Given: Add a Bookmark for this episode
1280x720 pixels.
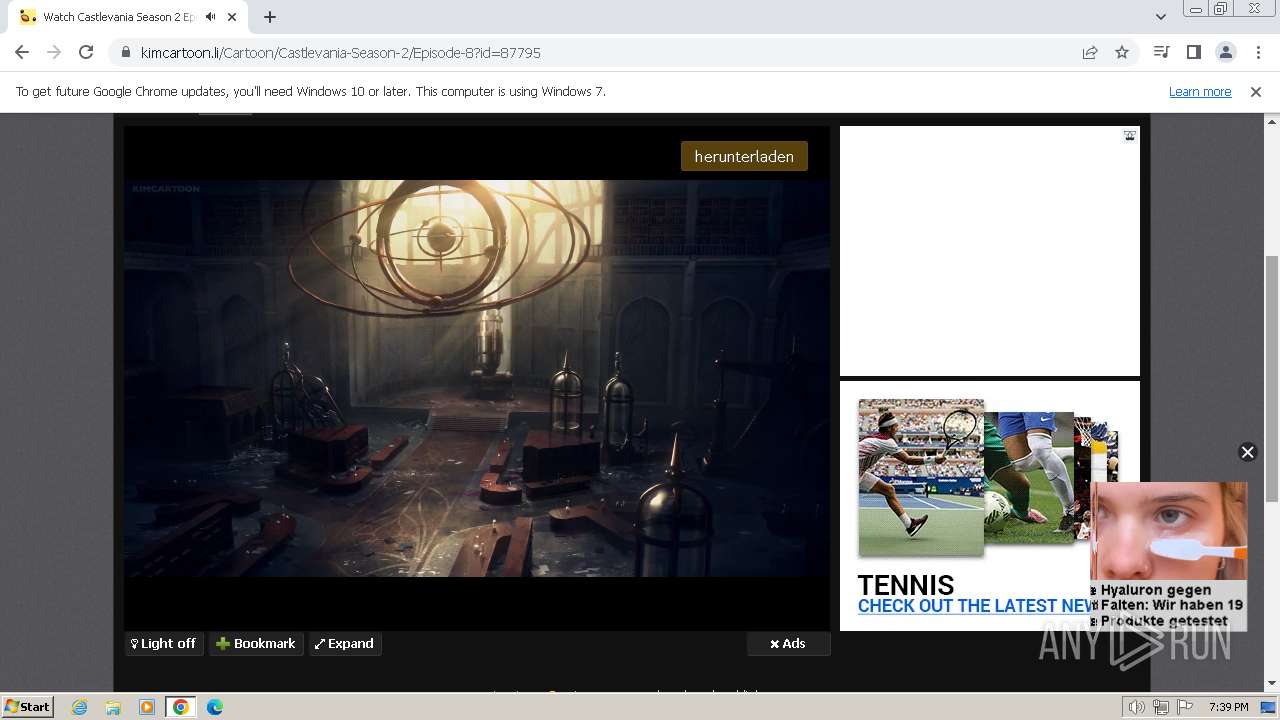Looking at the screenshot, I should point(256,644).
